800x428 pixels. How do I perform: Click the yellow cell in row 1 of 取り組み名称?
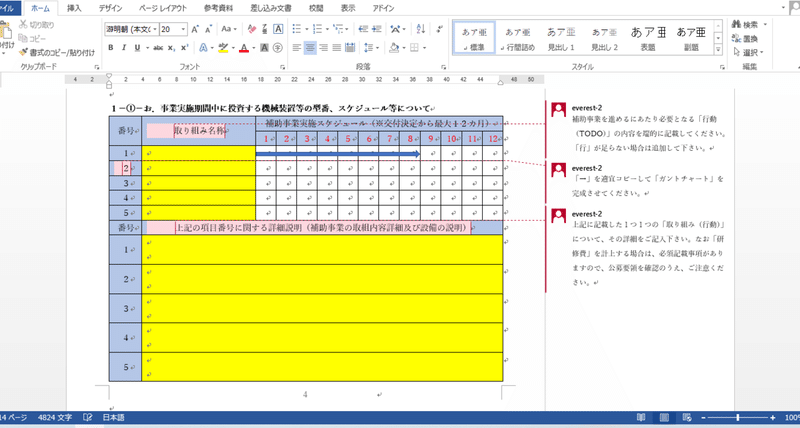coord(199,153)
